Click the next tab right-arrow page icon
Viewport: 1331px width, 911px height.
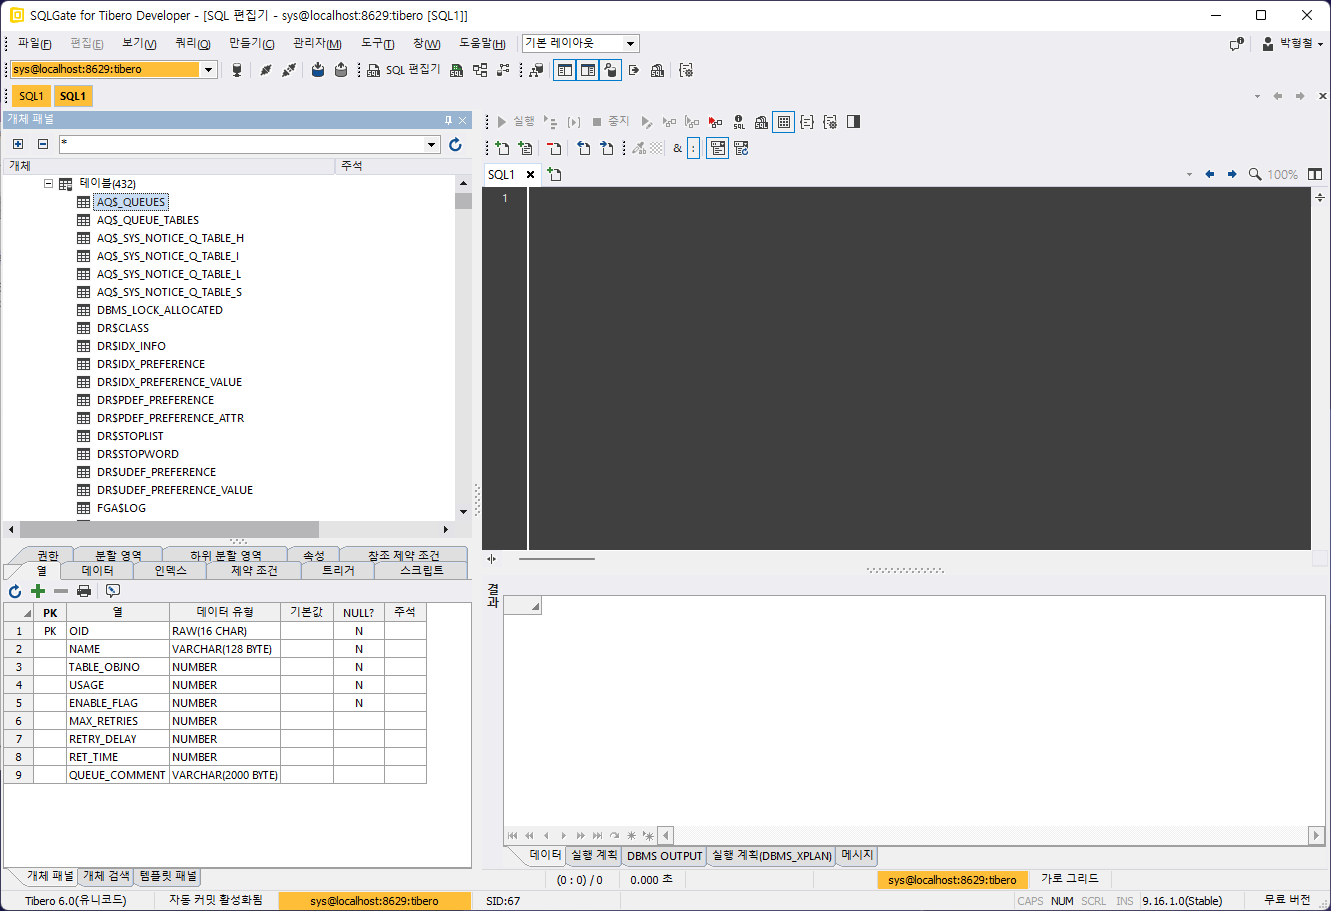pyautogui.click(x=606, y=148)
